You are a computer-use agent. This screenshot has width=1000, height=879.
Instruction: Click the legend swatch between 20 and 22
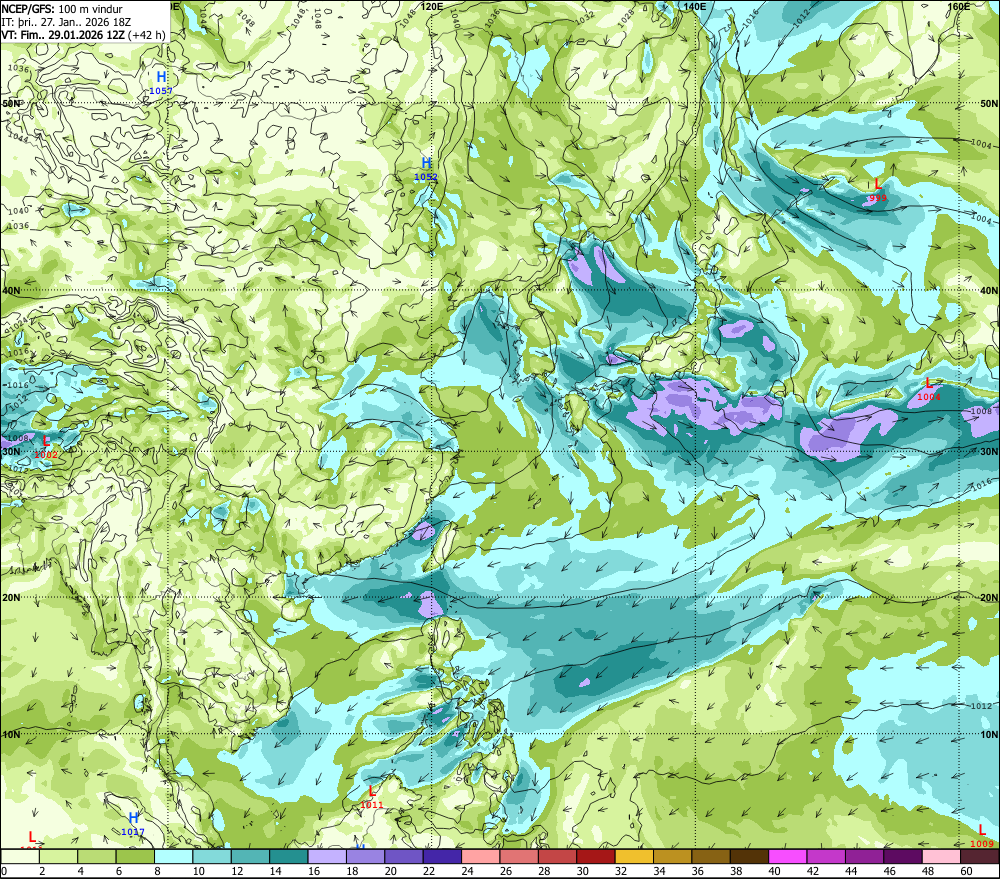(x=404, y=856)
